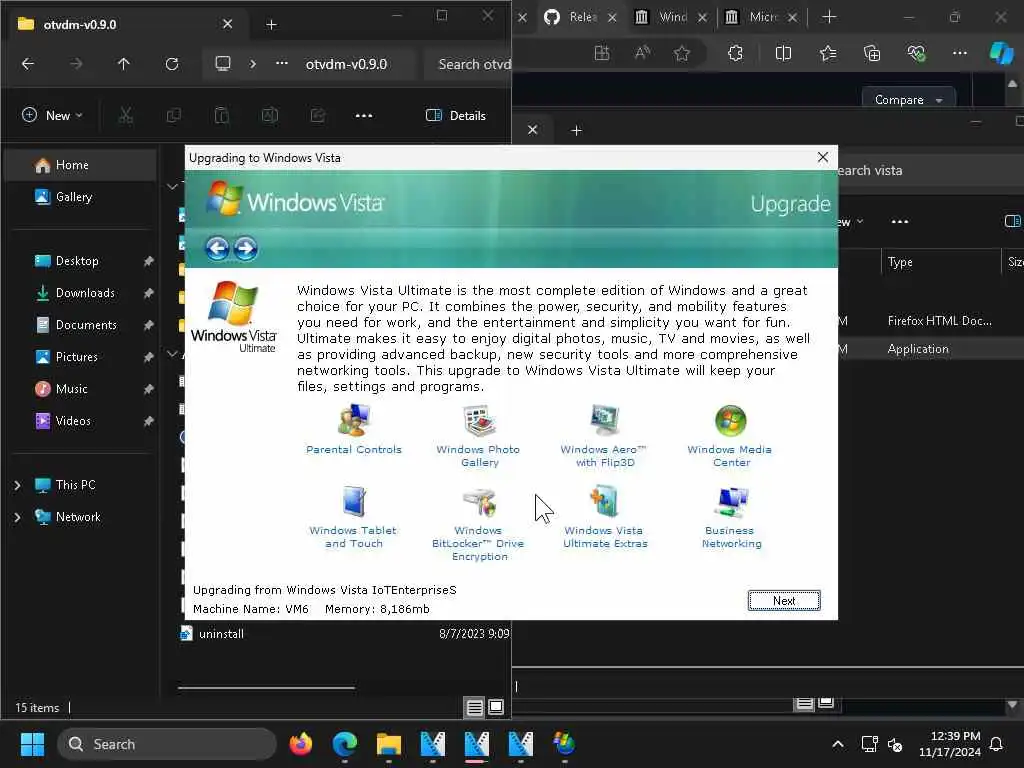Switch to the GitHub Releases browser tab
The height and width of the screenshot is (768, 1024).
[x=579, y=17]
